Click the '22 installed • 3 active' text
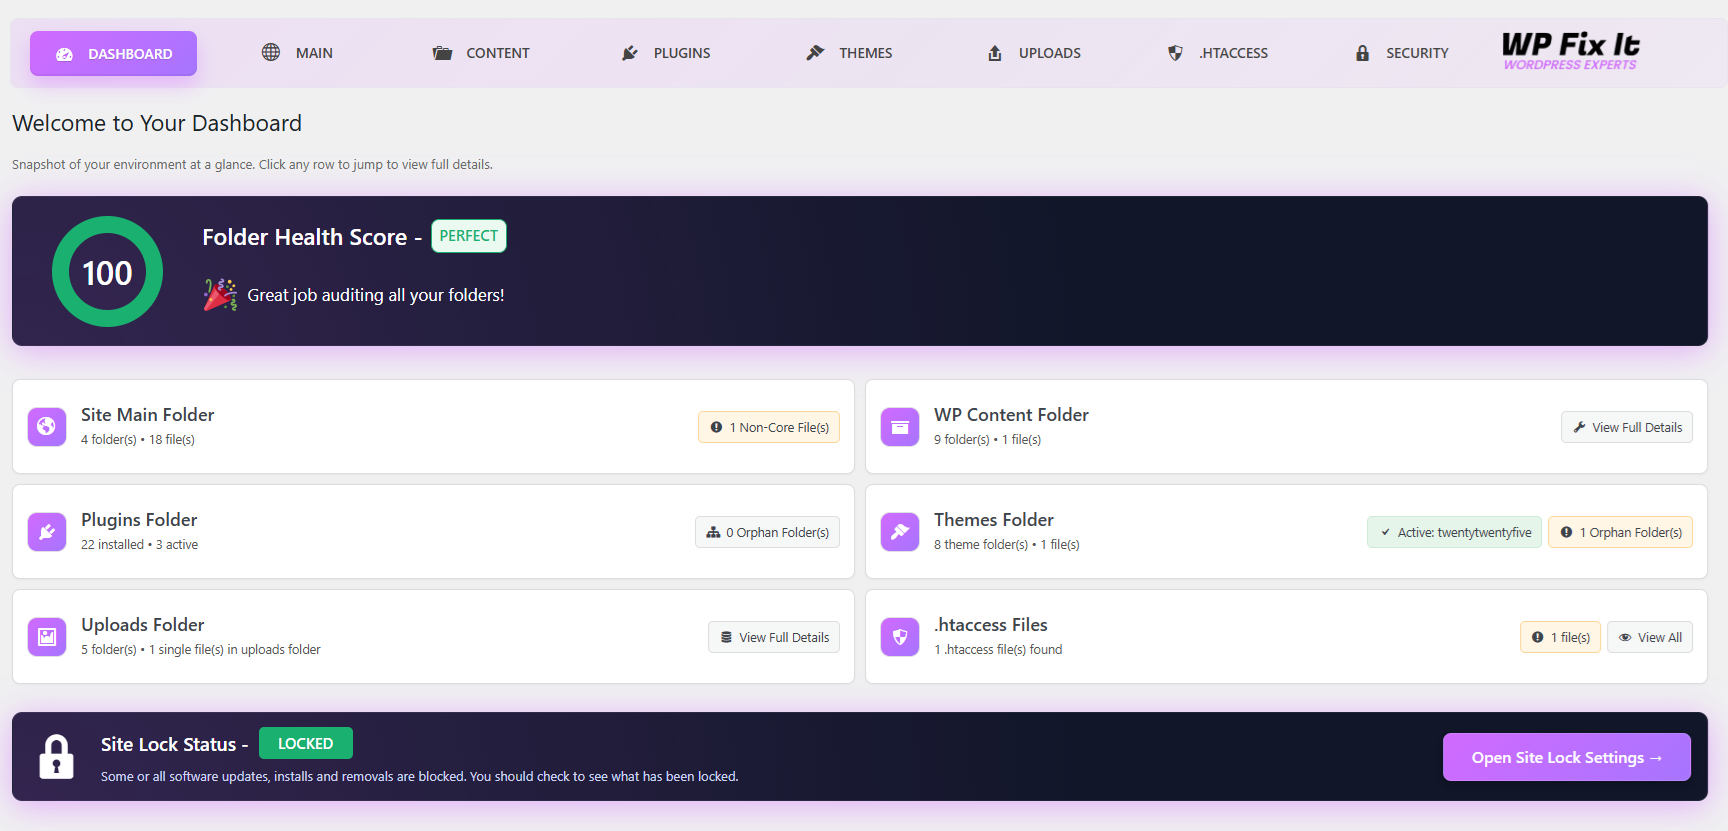The height and width of the screenshot is (831, 1728). click(x=140, y=545)
